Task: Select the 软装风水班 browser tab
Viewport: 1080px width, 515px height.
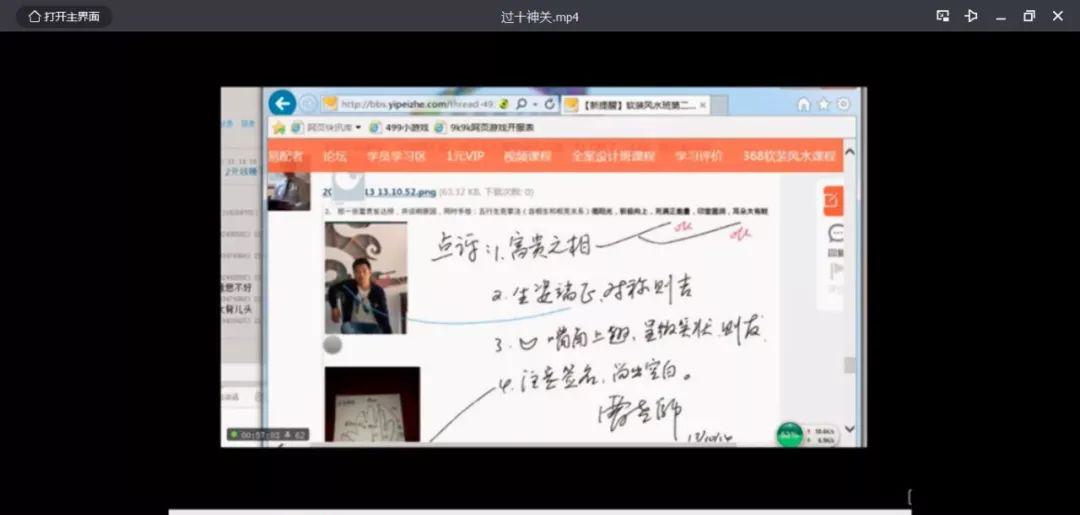Action: pyautogui.click(x=634, y=105)
